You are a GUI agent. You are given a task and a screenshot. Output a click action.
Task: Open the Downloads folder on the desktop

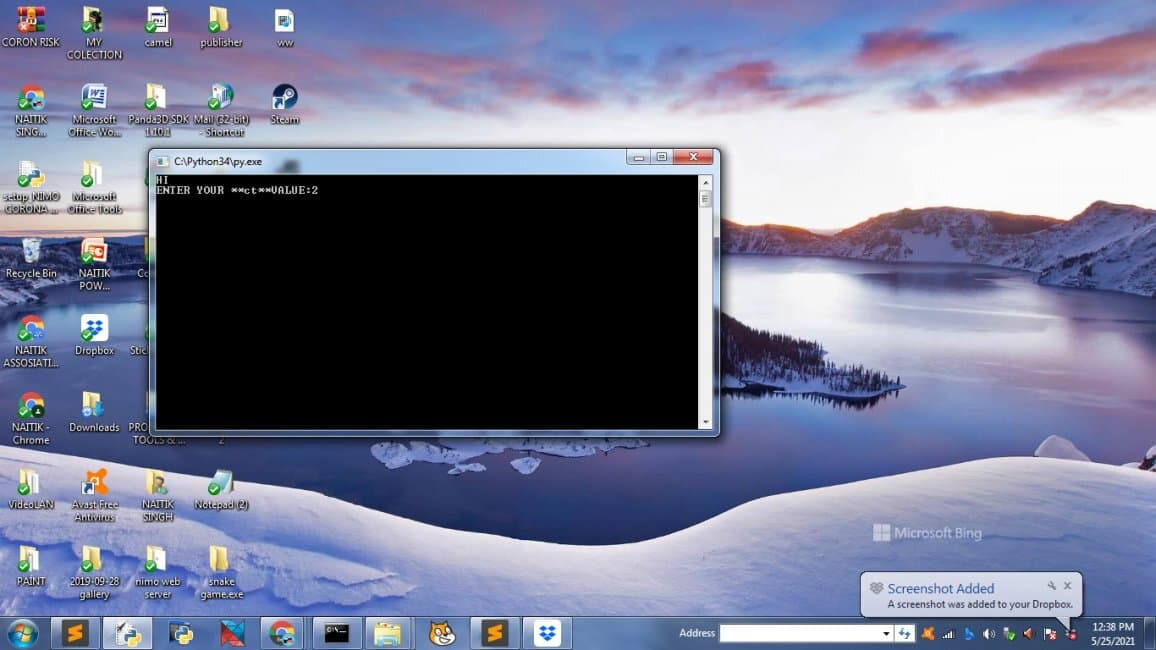(94, 412)
